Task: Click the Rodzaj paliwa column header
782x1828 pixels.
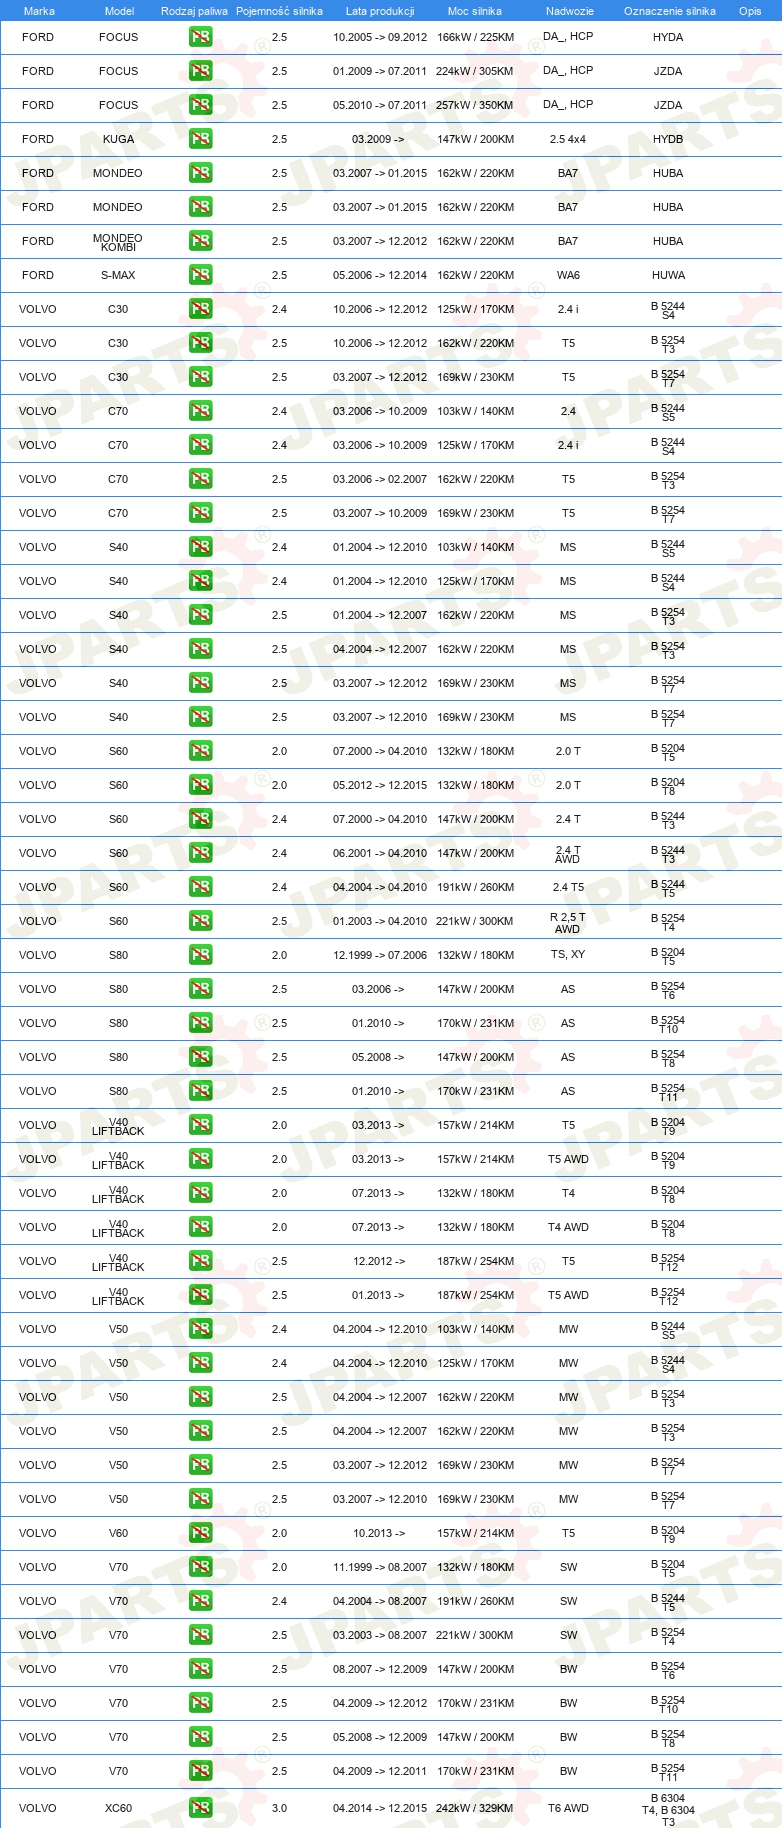Action: click(194, 11)
